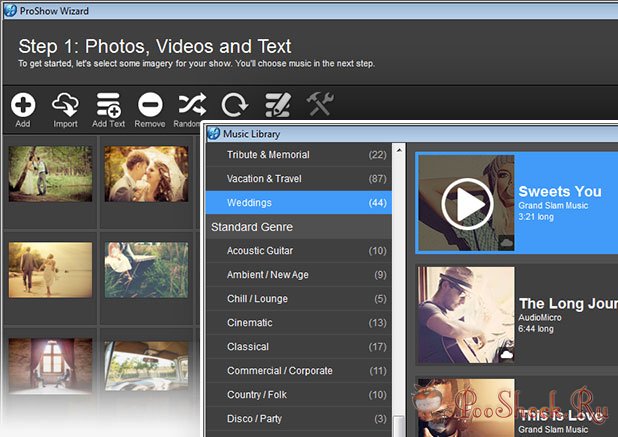Click the Standard Genre section header
The height and width of the screenshot is (437, 618).
299,227
